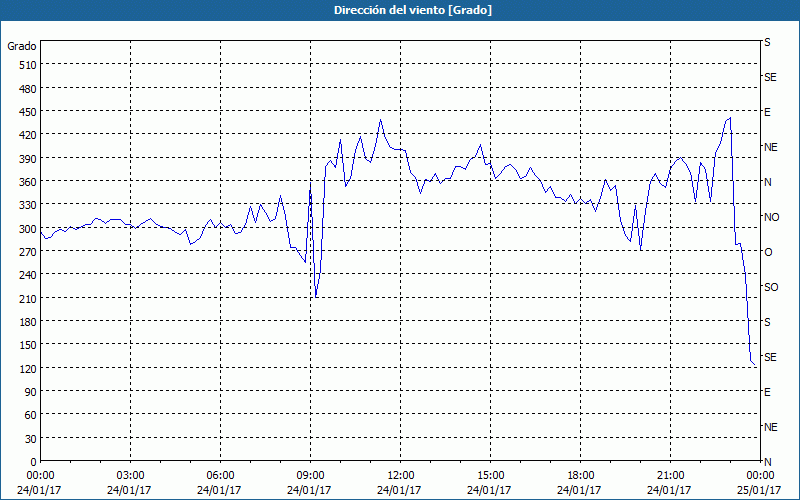800x500 pixels.
Task: Click the 420 degree axis label
Action: [28, 135]
